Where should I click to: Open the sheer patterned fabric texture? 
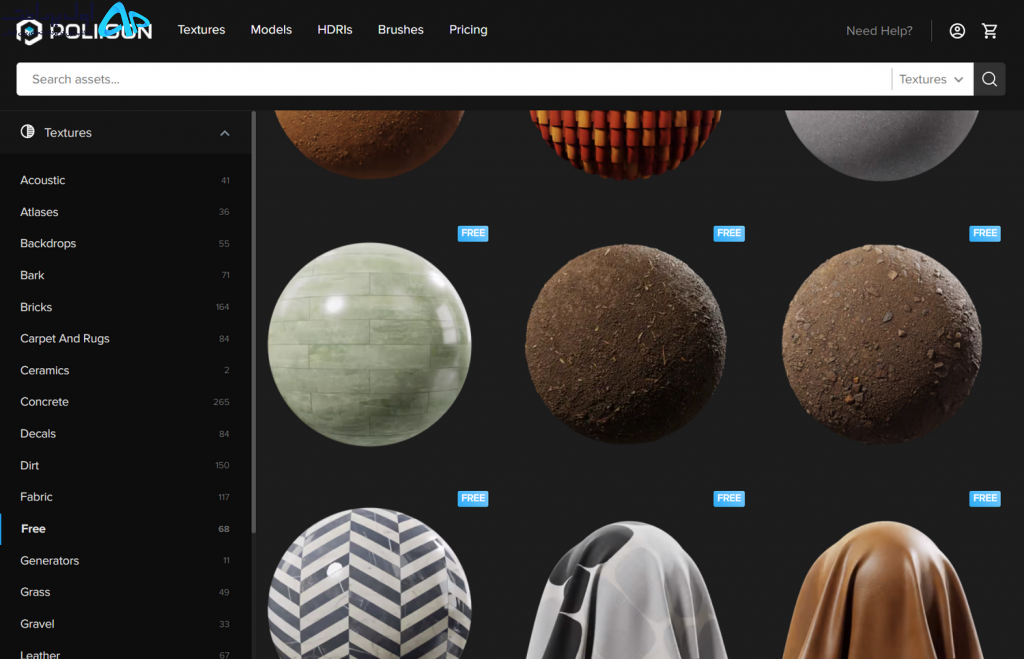[626, 590]
